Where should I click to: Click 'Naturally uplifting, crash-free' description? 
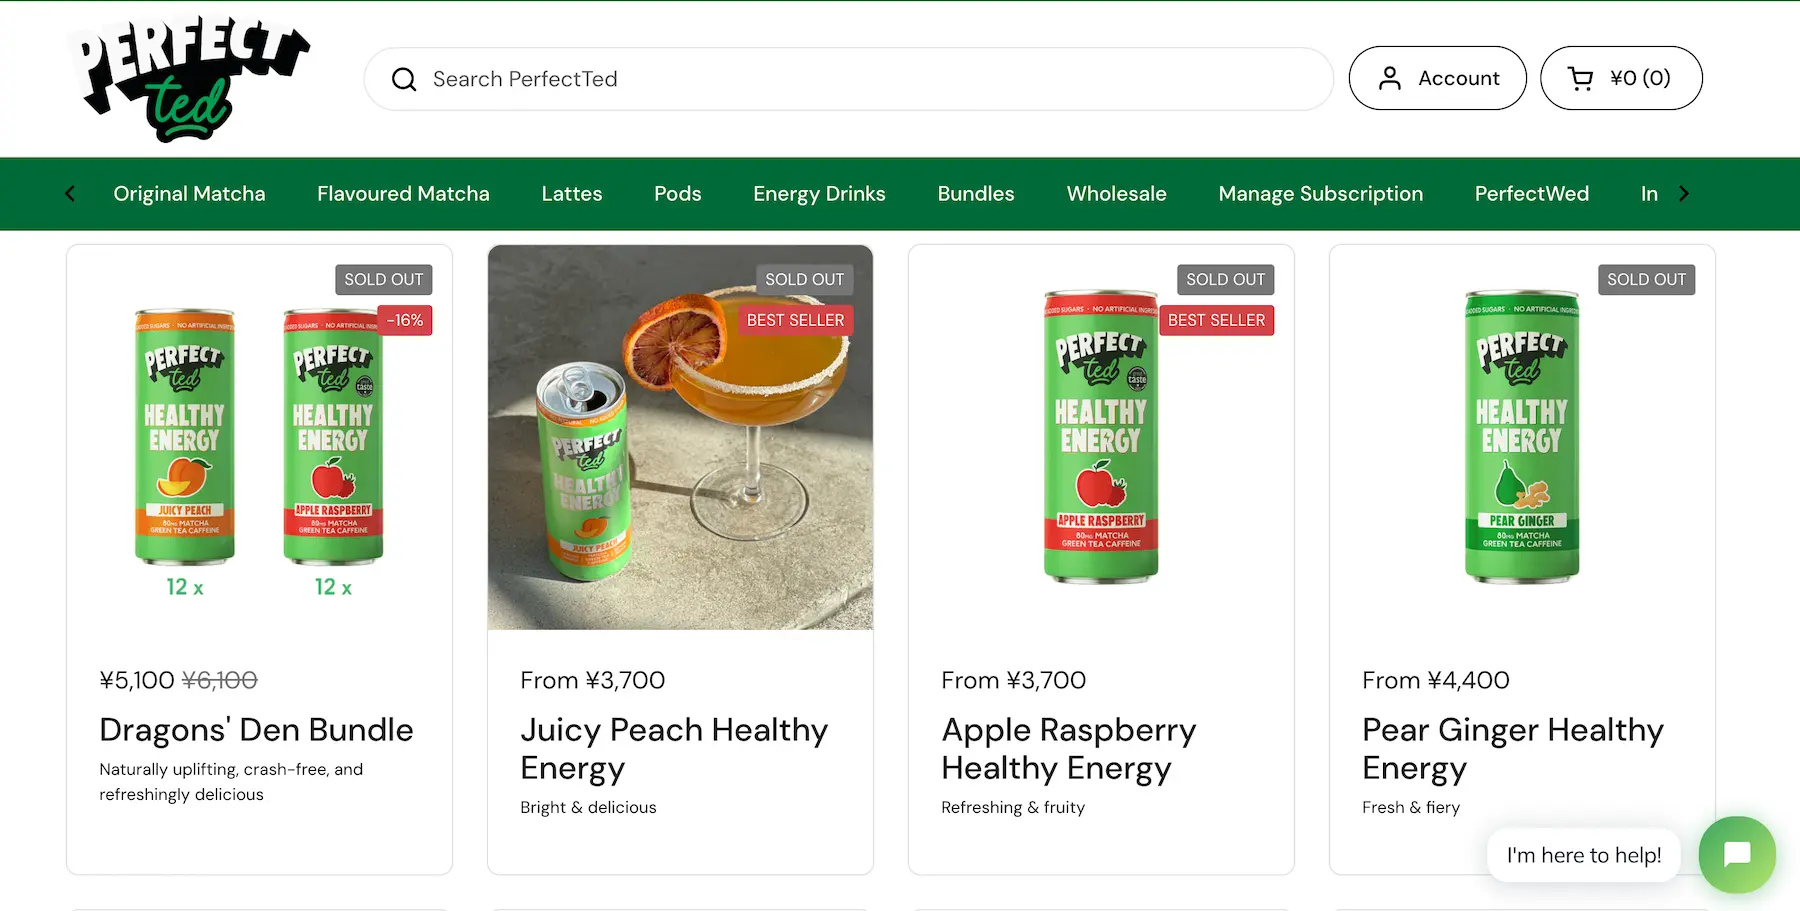click(x=231, y=782)
